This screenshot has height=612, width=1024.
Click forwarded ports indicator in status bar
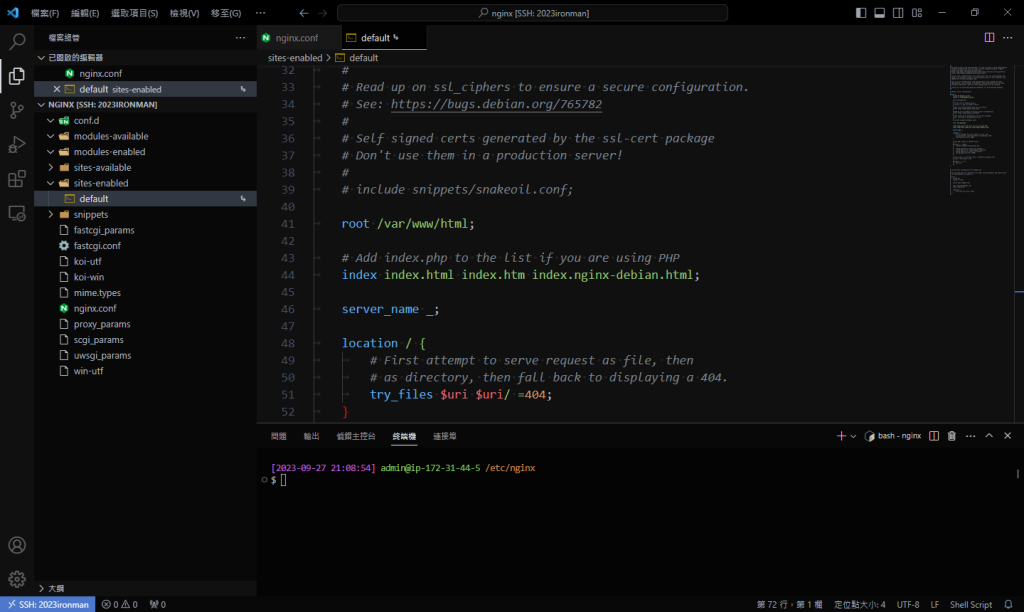[x=157, y=604]
